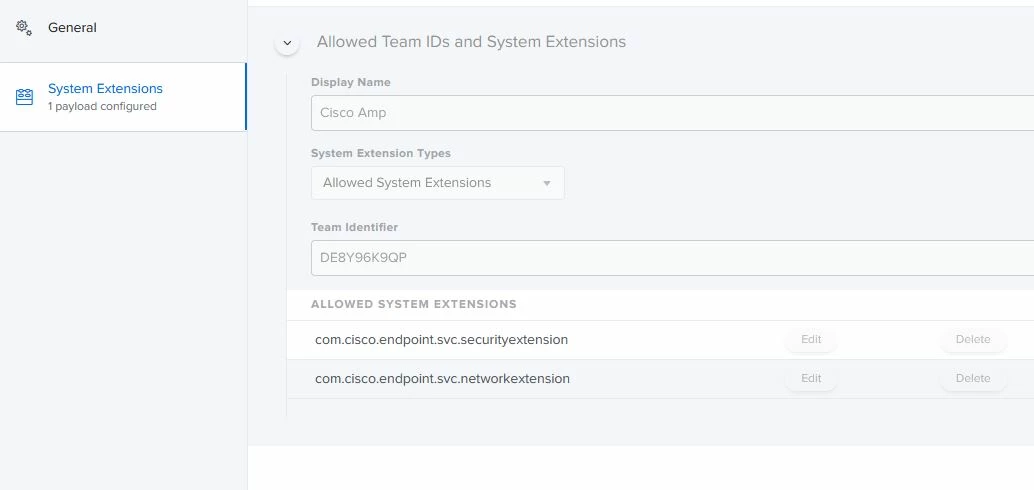
Task: Click the Team Identifier field DE8Y96K9QP
Action: click(673, 258)
